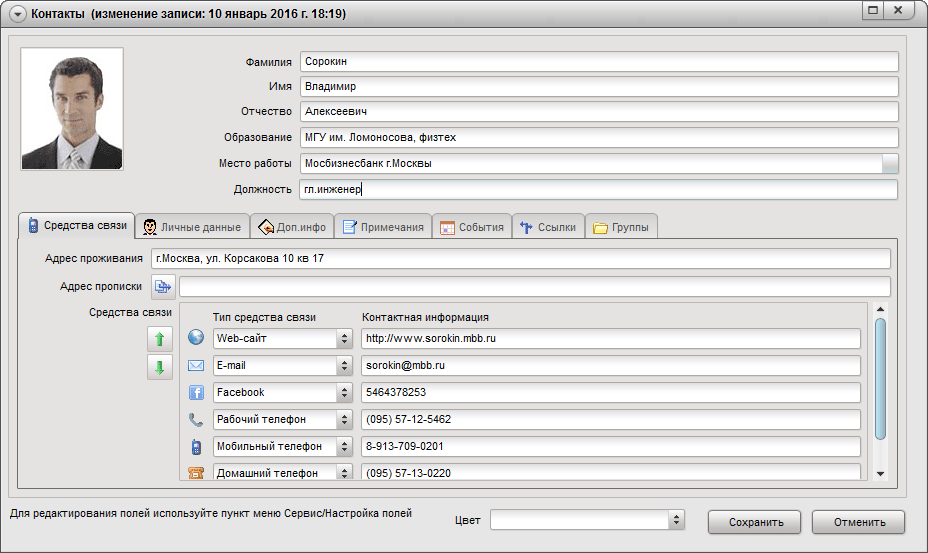
Task: Click the Facebook icon in contacts list
Action: (x=196, y=393)
